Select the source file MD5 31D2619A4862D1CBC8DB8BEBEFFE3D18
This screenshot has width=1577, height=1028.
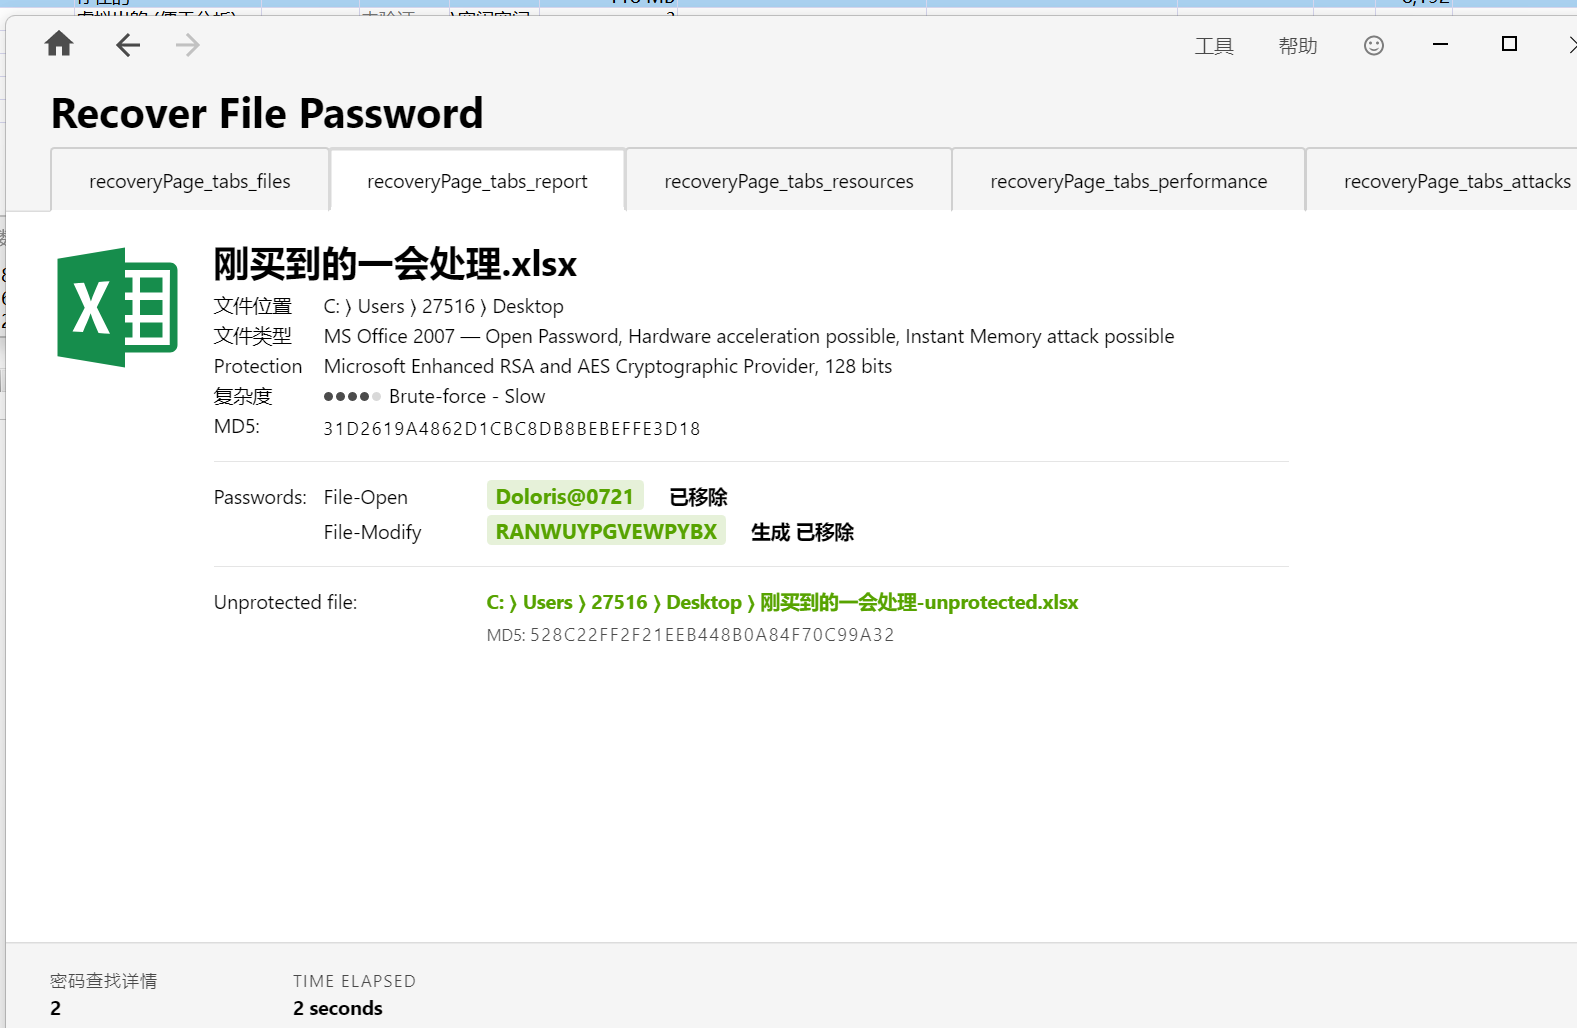tap(511, 429)
